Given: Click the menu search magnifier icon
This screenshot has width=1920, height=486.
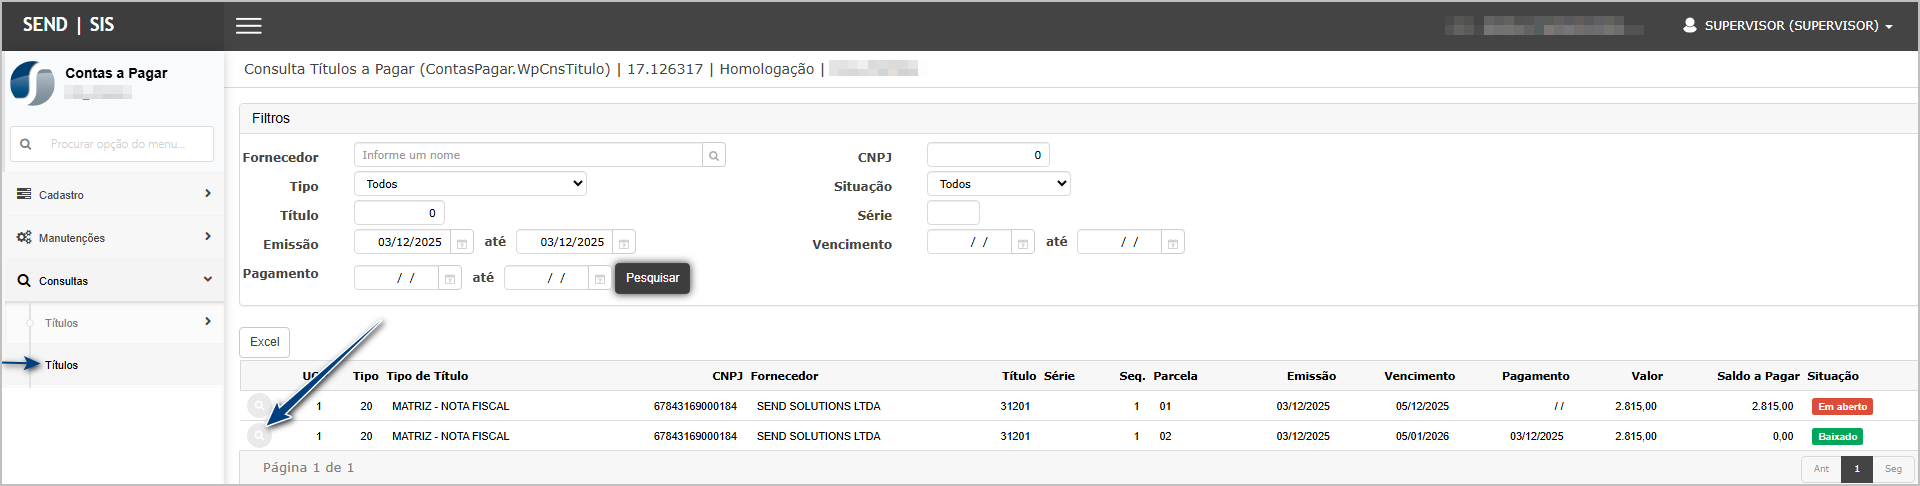Looking at the screenshot, I should 26,144.
